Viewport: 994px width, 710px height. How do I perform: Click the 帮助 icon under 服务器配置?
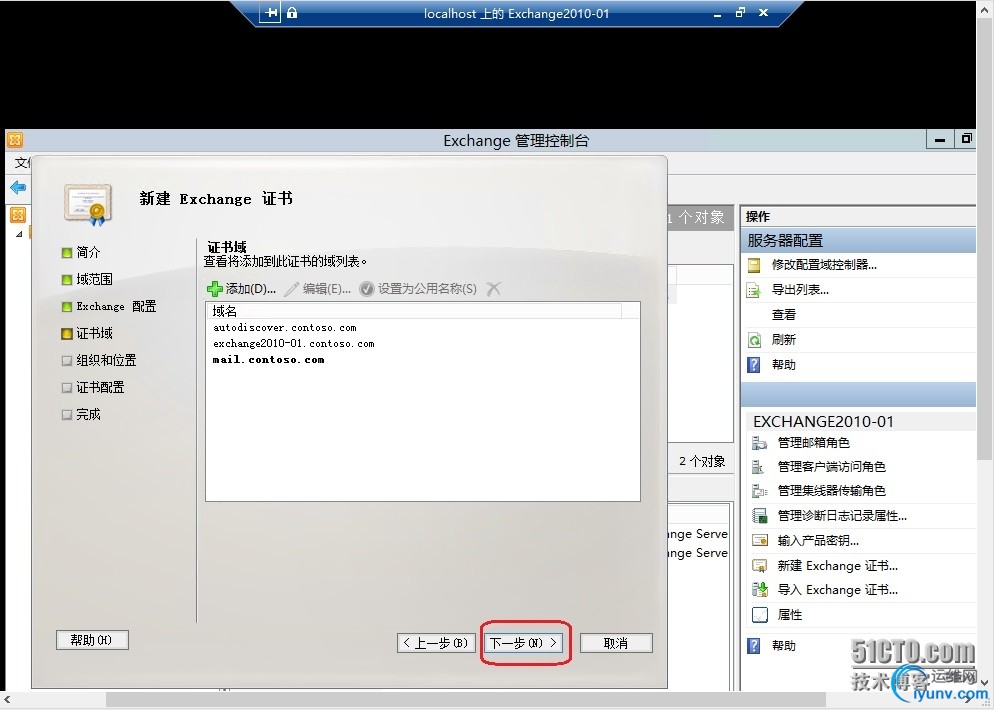pos(754,365)
